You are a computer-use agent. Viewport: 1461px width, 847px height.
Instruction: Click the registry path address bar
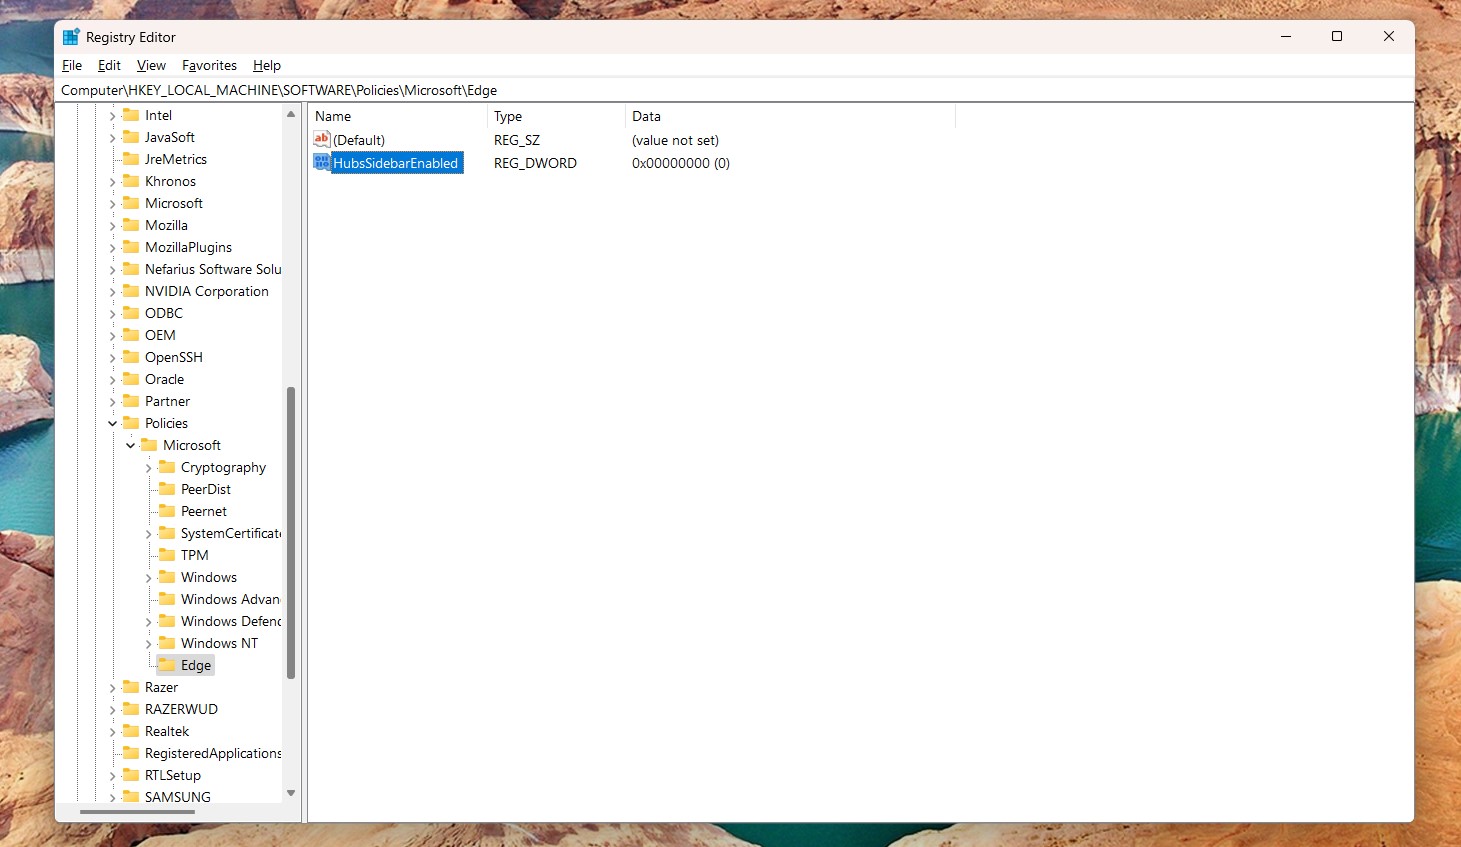click(734, 90)
